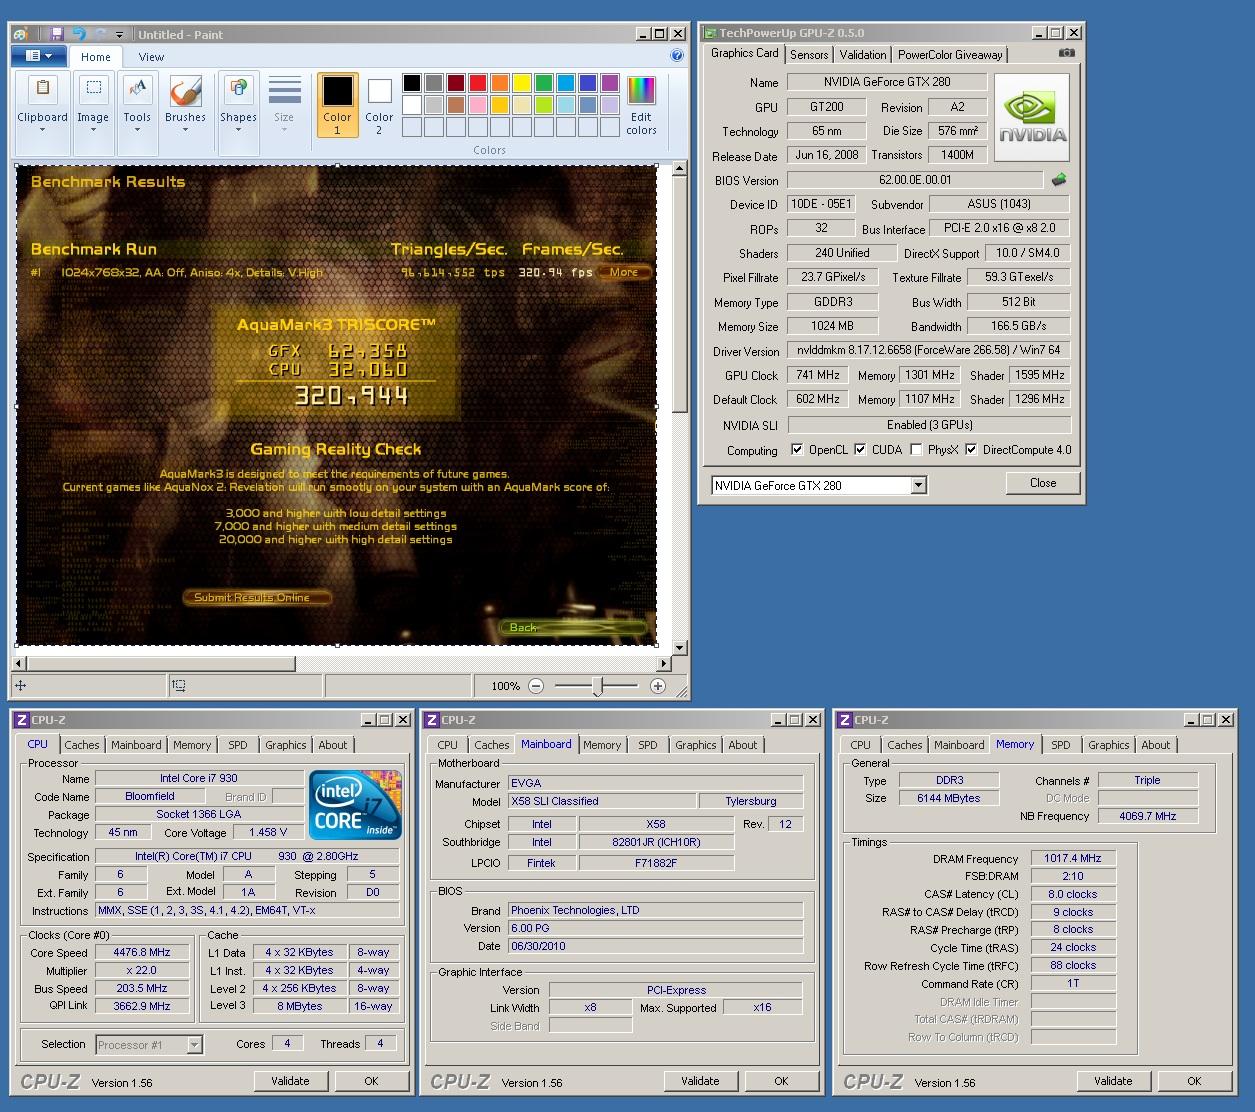The width and height of the screenshot is (1255, 1112).
Task: Click the BIOS save chip icon in GPU-Z
Action: (x=1059, y=180)
